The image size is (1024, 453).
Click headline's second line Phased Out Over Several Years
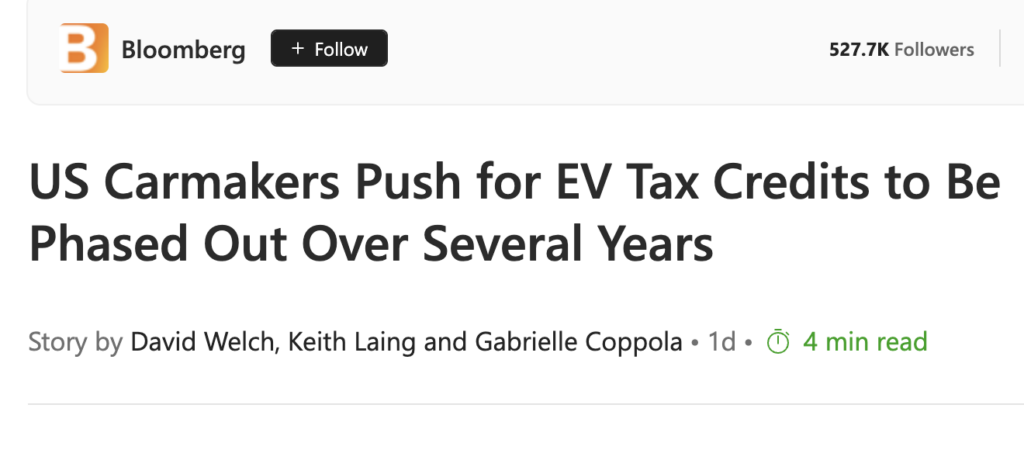tap(371, 243)
